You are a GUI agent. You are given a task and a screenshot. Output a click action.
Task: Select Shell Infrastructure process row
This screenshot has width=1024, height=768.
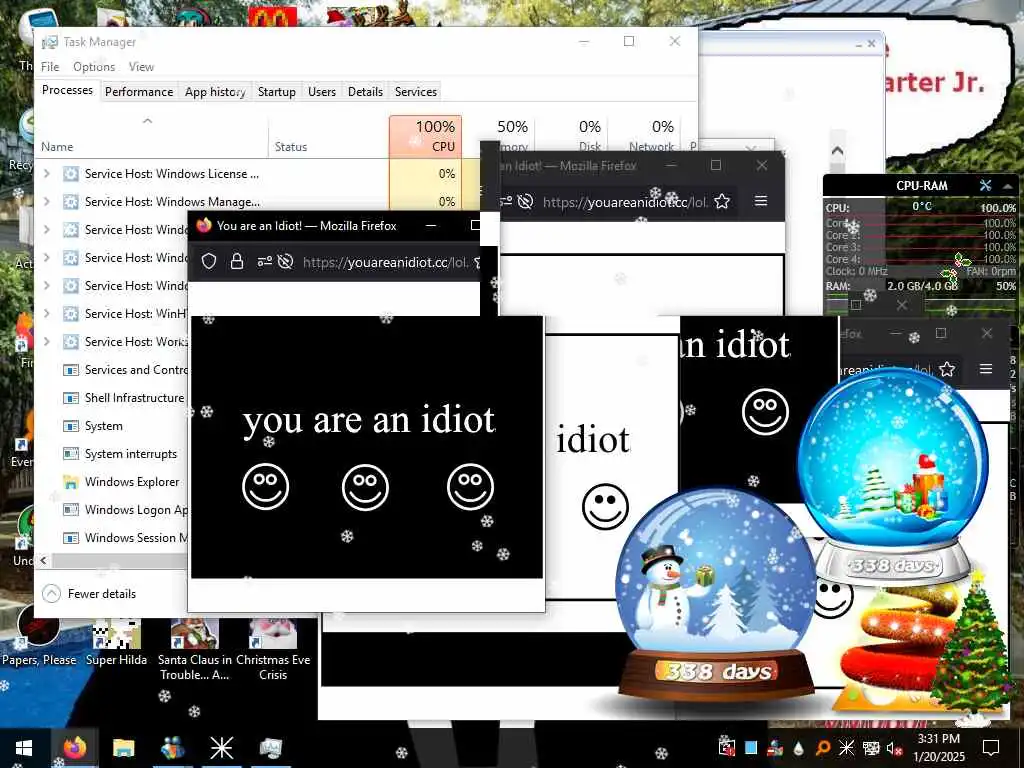click(x=113, y=398)
